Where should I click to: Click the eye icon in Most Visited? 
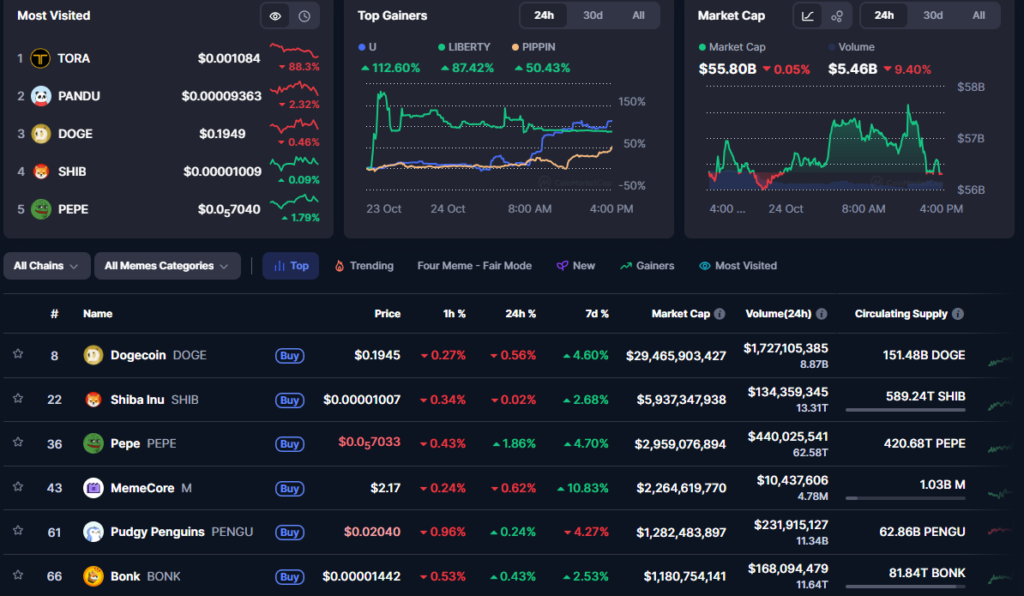275,16
